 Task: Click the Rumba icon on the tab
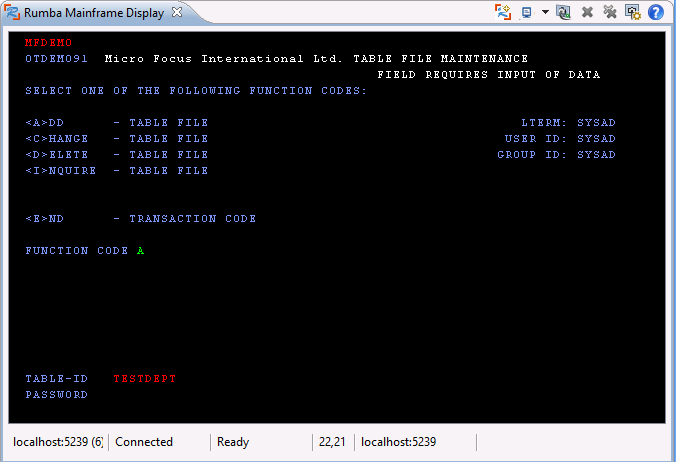[13, 13]
